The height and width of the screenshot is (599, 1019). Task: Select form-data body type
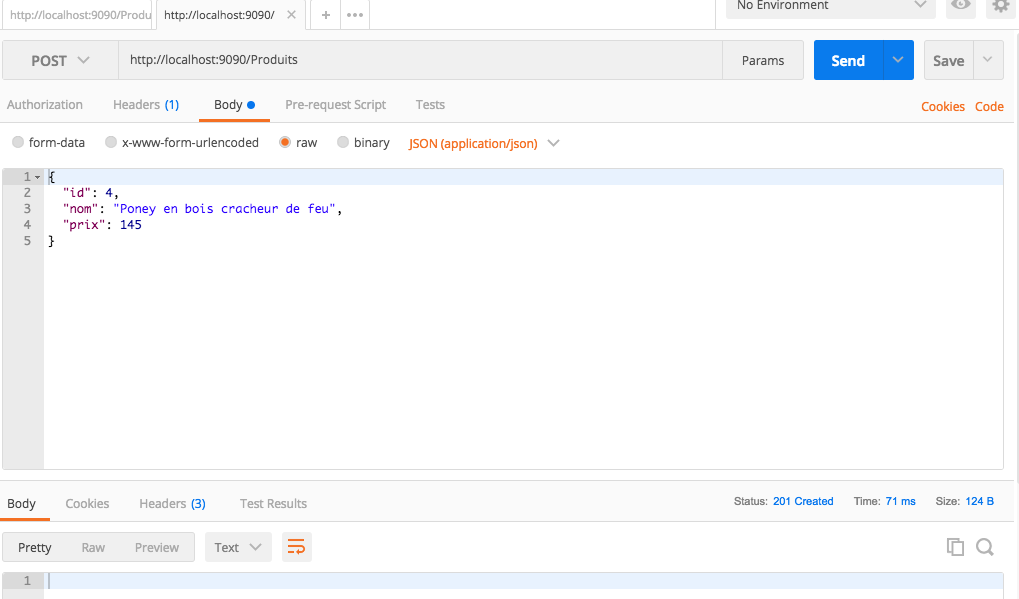tap(18, 142)
